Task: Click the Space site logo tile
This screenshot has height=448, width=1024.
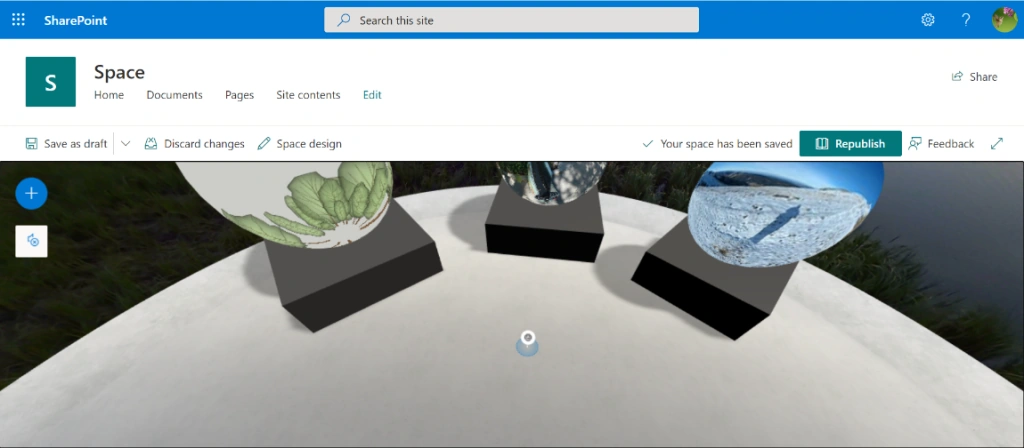Action: 50,82
